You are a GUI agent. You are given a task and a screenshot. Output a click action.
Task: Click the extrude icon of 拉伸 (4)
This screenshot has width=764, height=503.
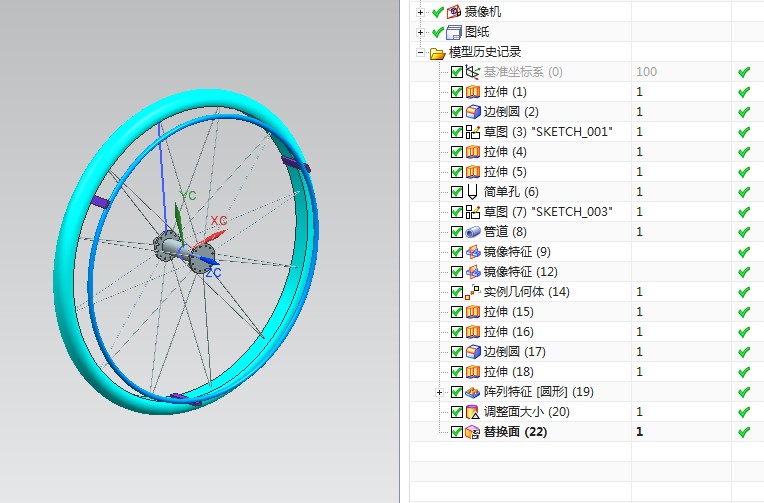click(473, 152)
